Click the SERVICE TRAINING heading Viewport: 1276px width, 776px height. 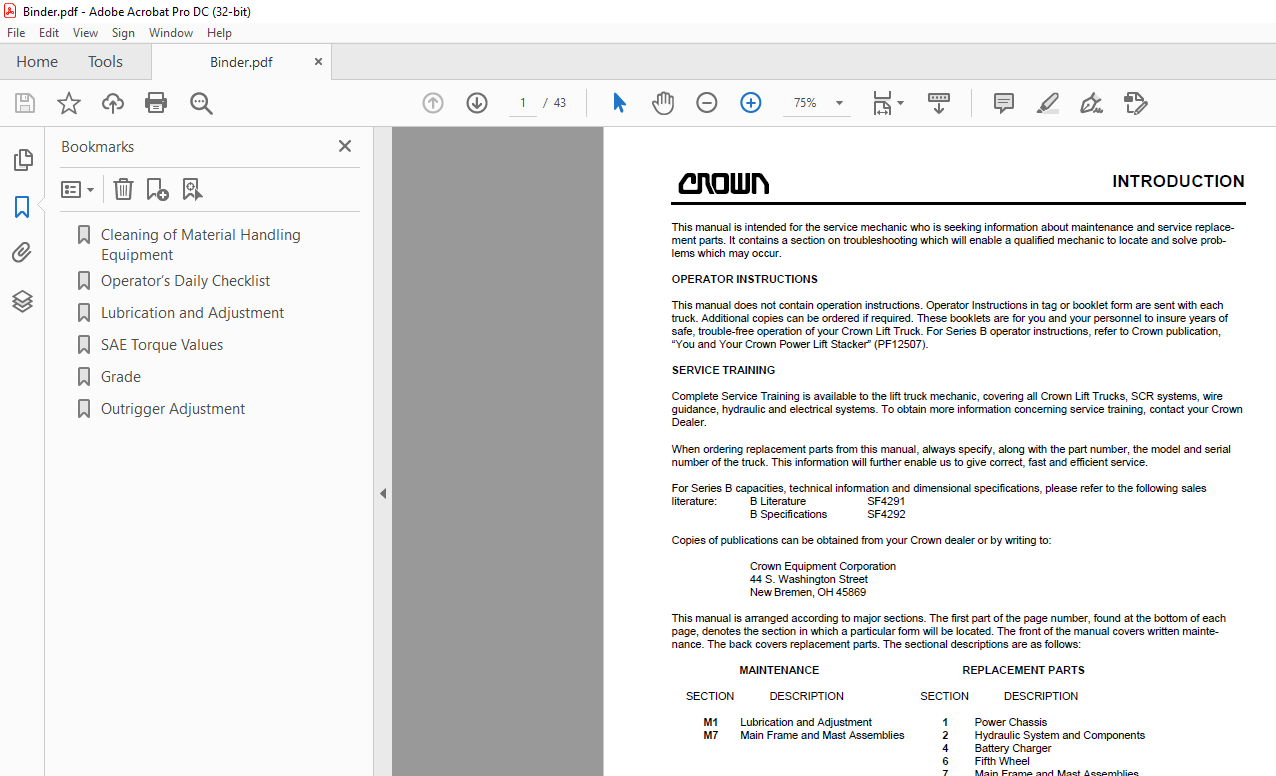tap(723, 370)
